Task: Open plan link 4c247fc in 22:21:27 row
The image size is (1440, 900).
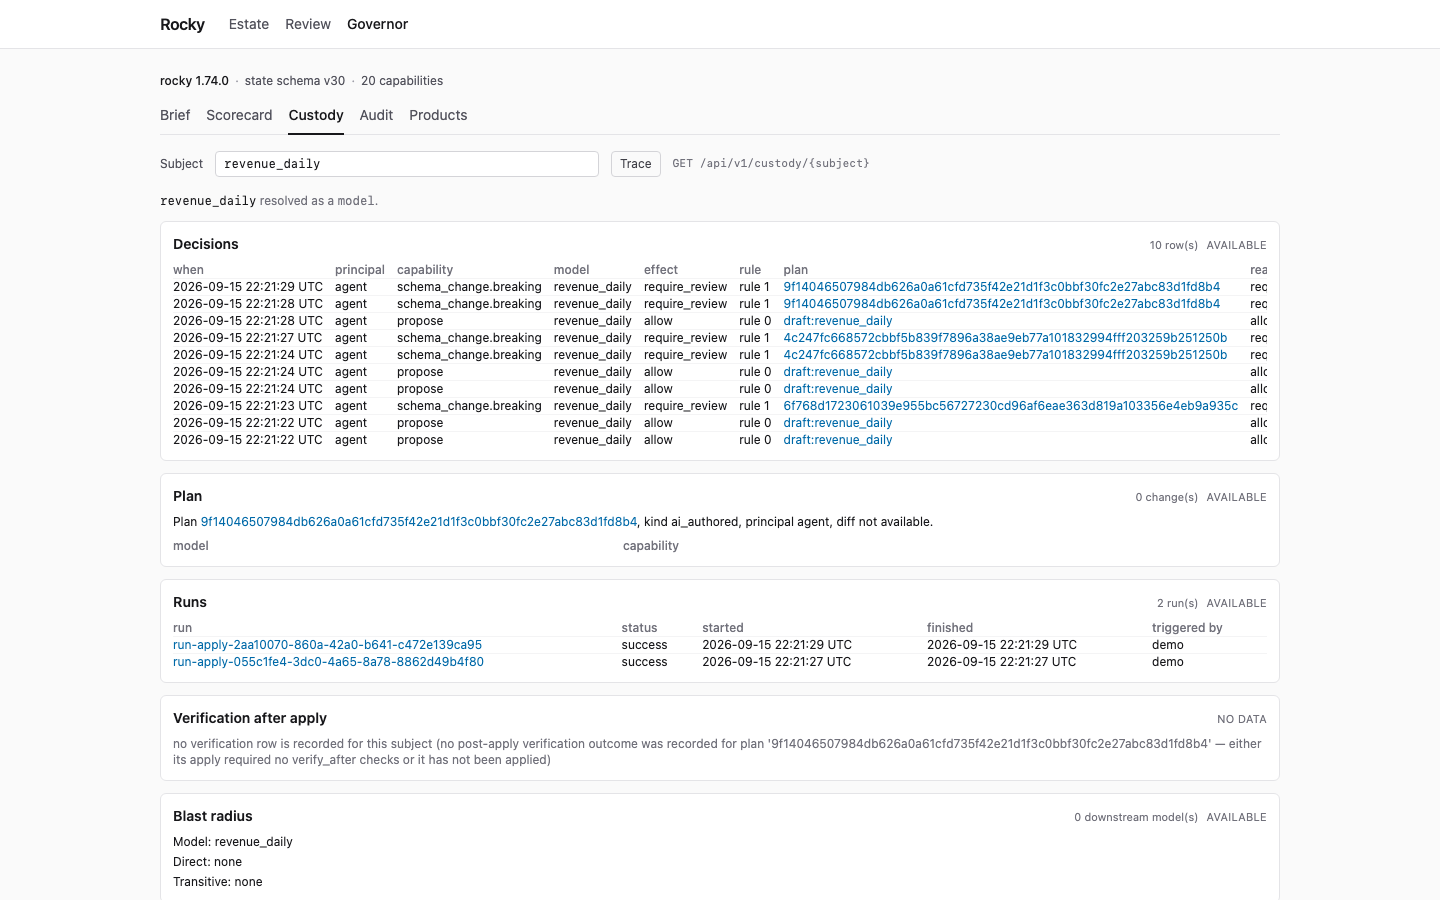Action: click(x=1005, y=338)
